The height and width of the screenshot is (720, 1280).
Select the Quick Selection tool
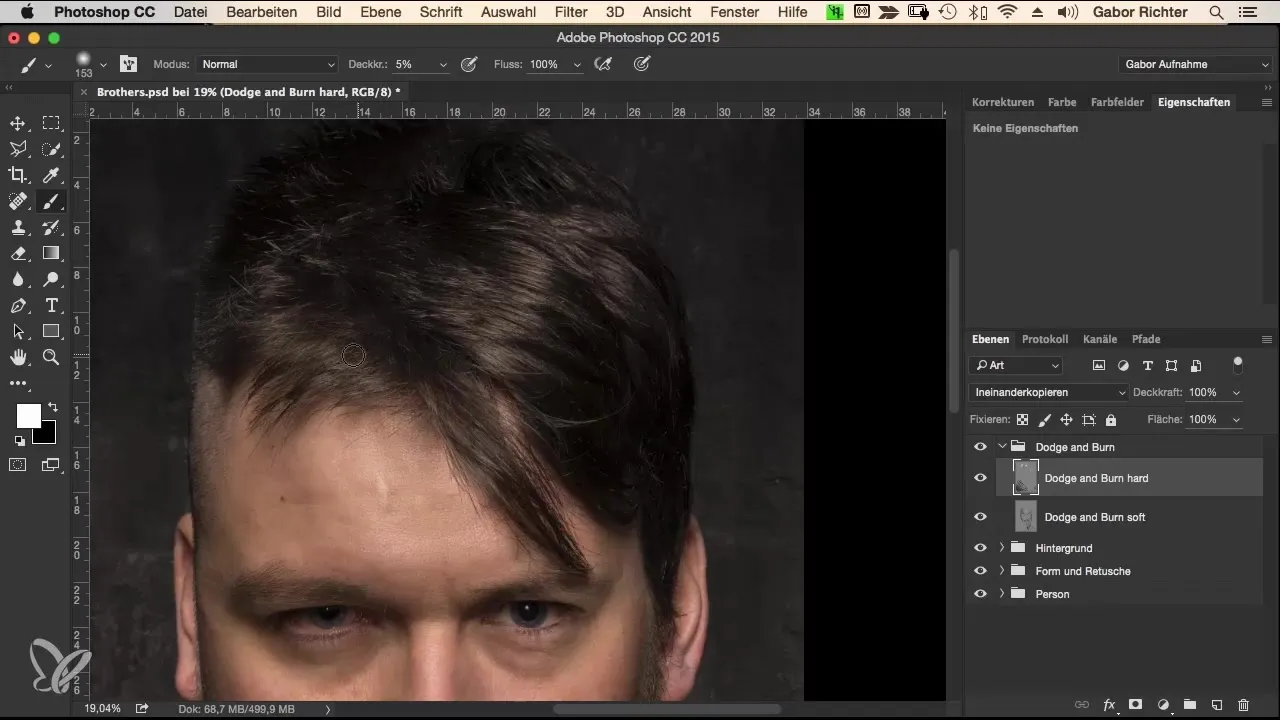[51, 149]
